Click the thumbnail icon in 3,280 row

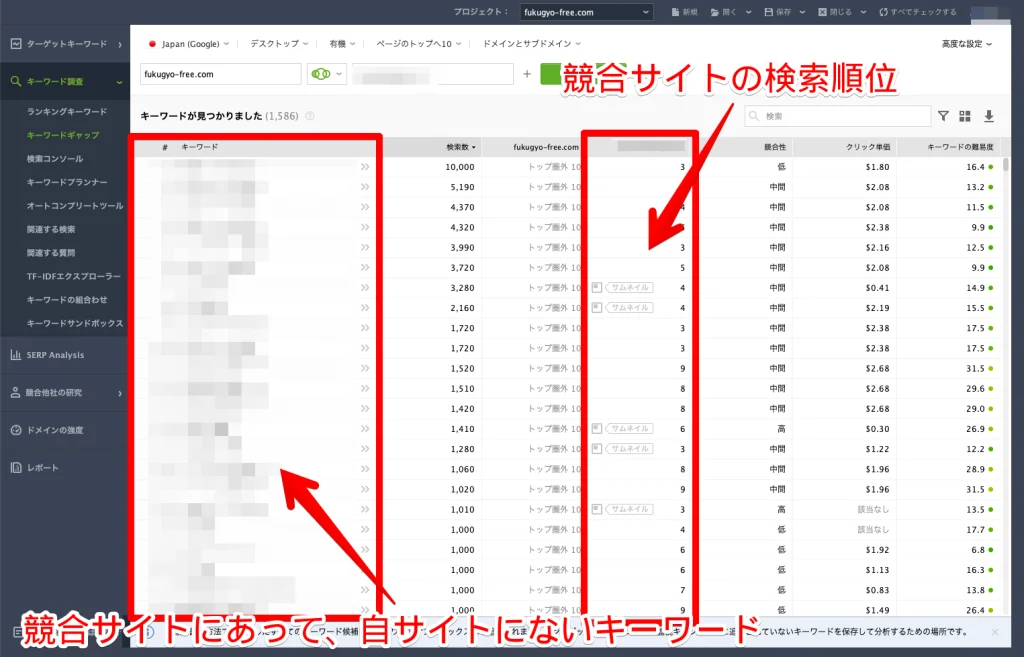pyautogui.click(x=596, y=287)
